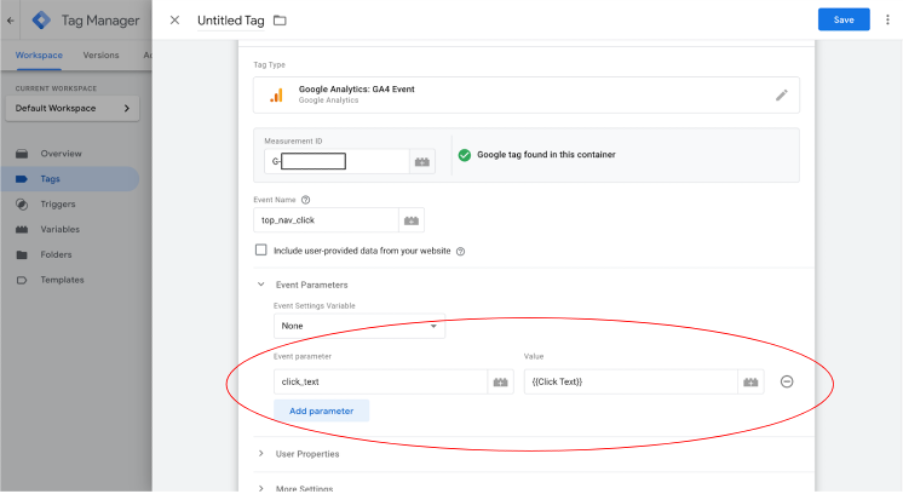
Task: Edit tag type with the pencil icon
Action: [x=781, y=95]
